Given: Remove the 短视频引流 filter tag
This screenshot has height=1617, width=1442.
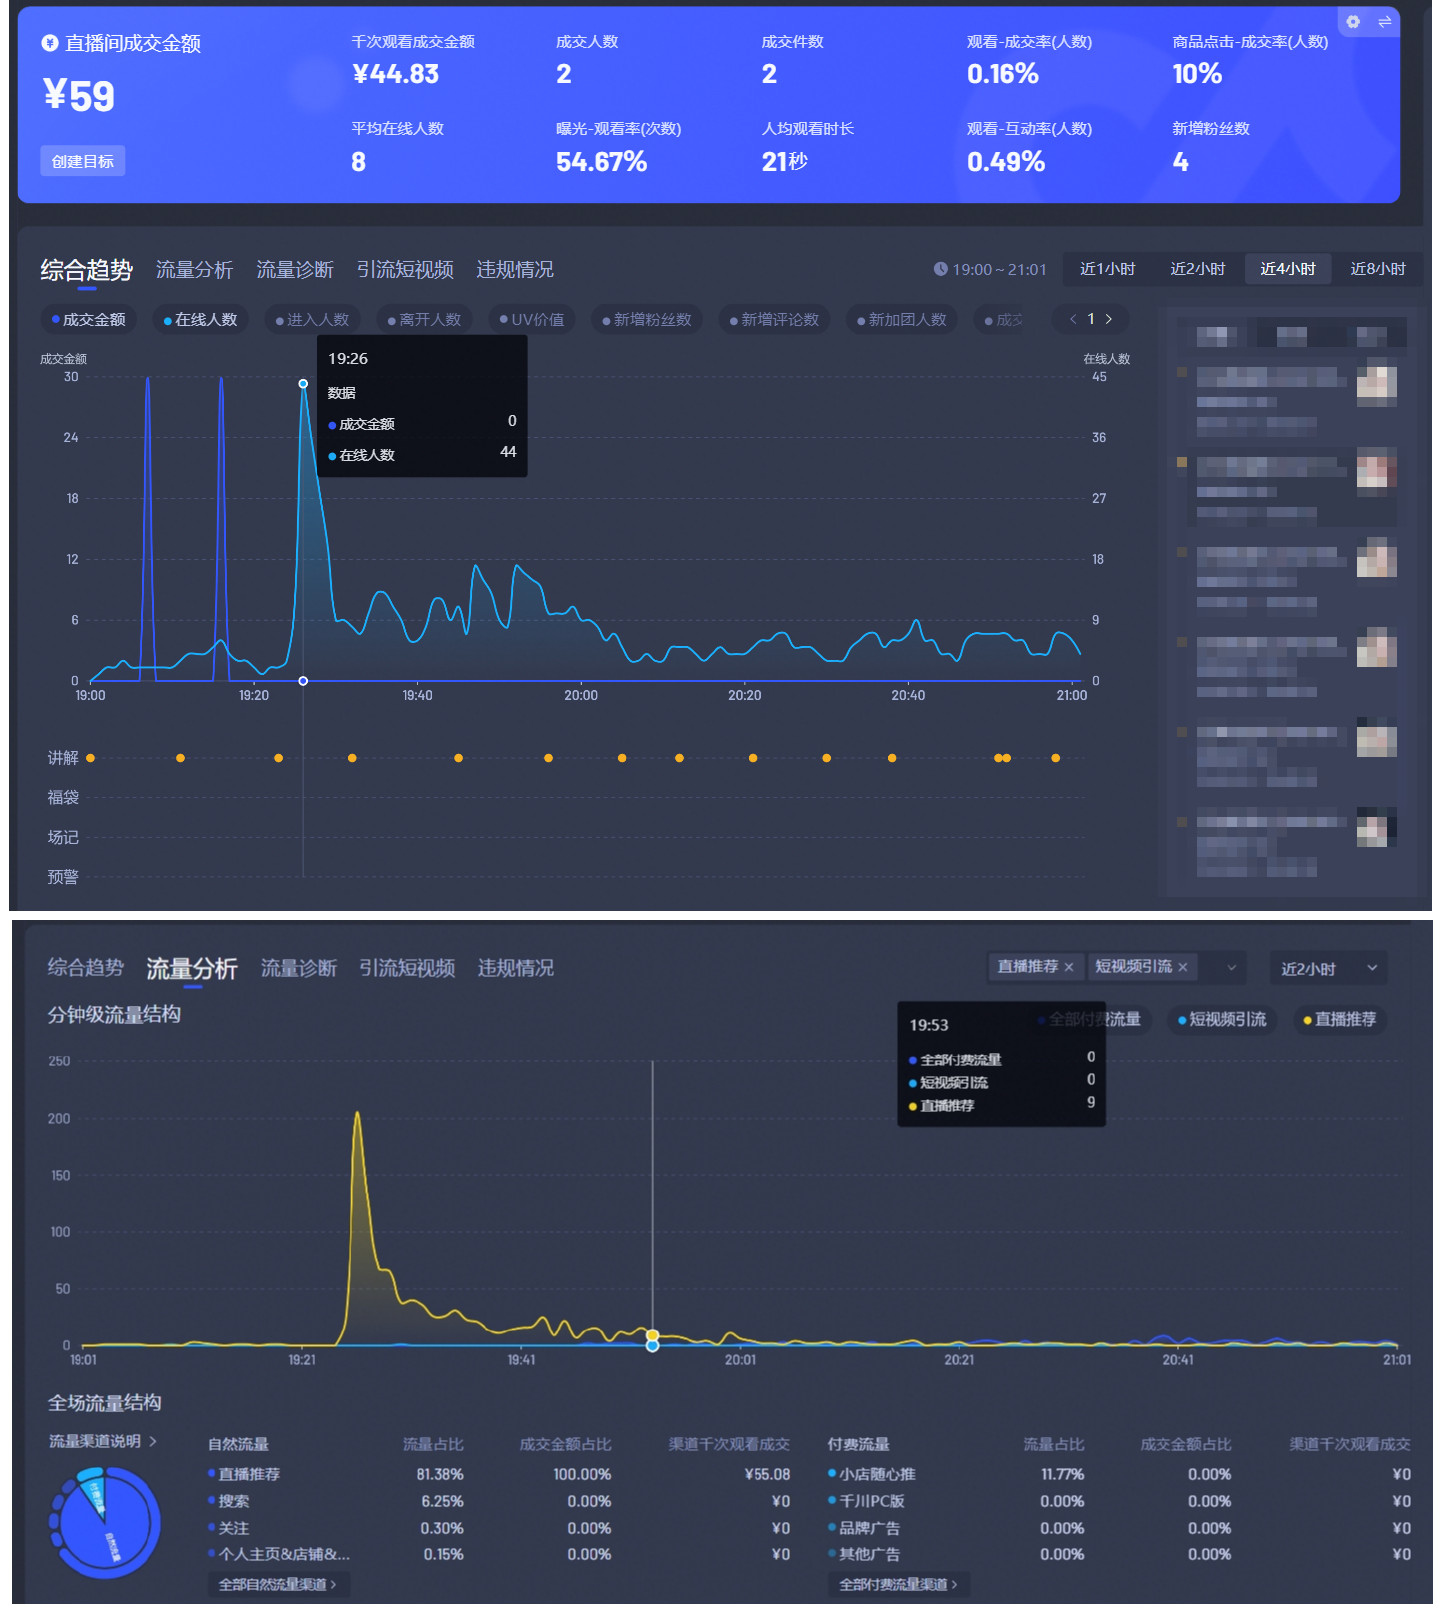Looking at the screenshot, I should click(1183, 967).
